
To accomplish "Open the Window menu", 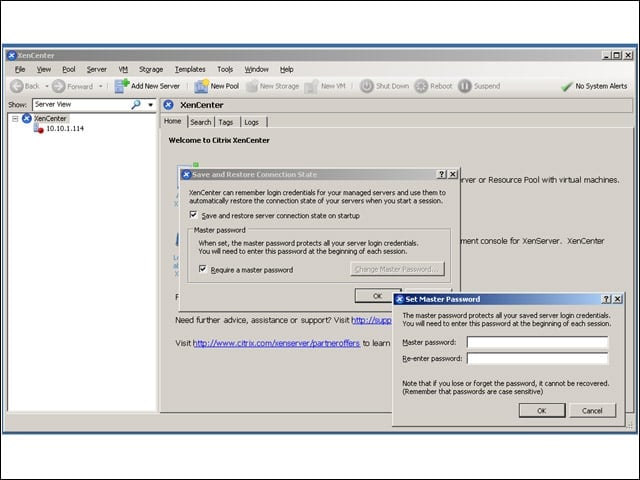I will (256, 69).
